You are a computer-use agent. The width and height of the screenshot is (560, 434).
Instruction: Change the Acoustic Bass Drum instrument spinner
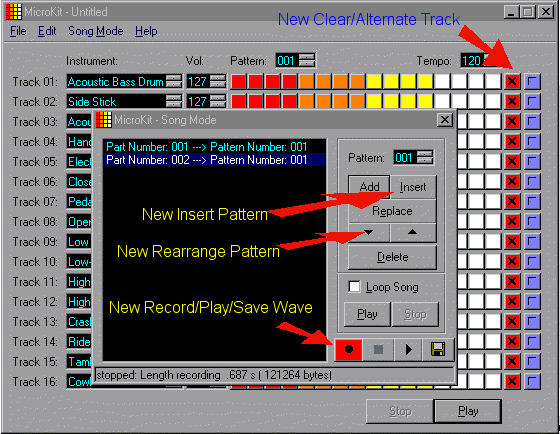(174, 81)
